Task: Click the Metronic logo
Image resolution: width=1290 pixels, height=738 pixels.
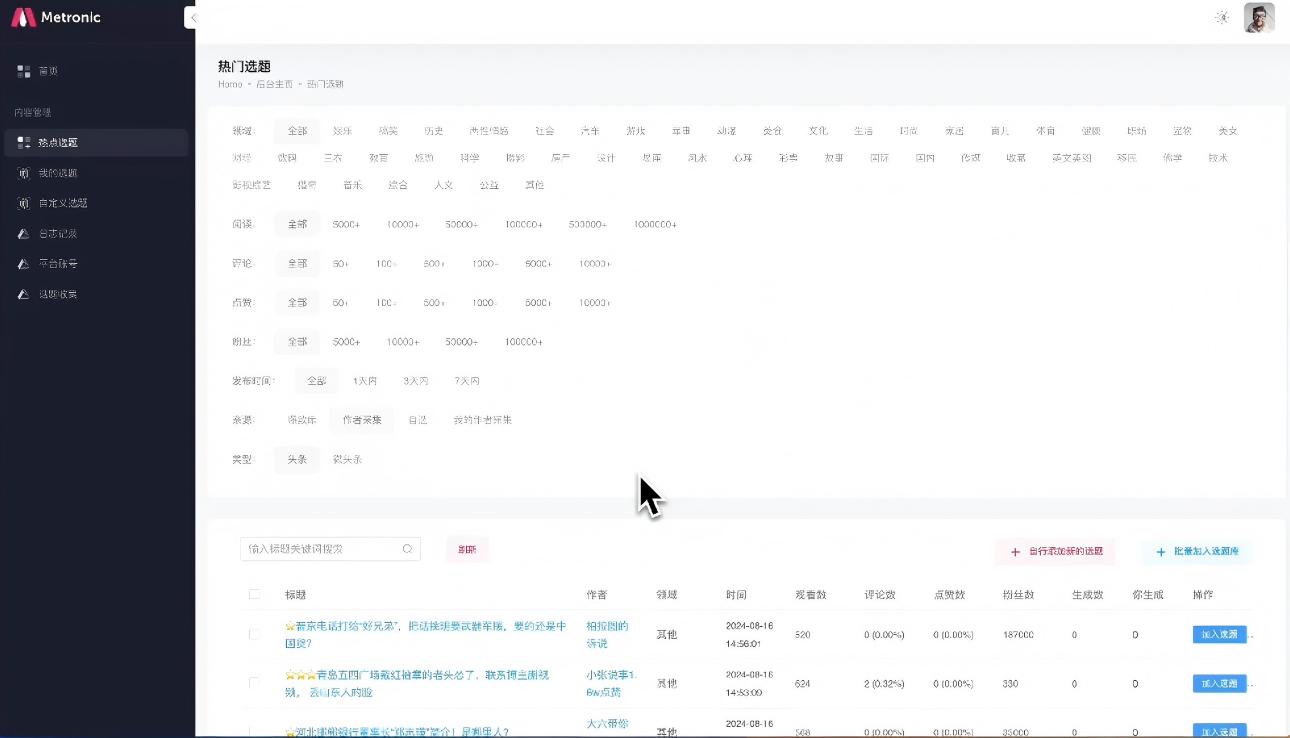Action: click(55, 17)
